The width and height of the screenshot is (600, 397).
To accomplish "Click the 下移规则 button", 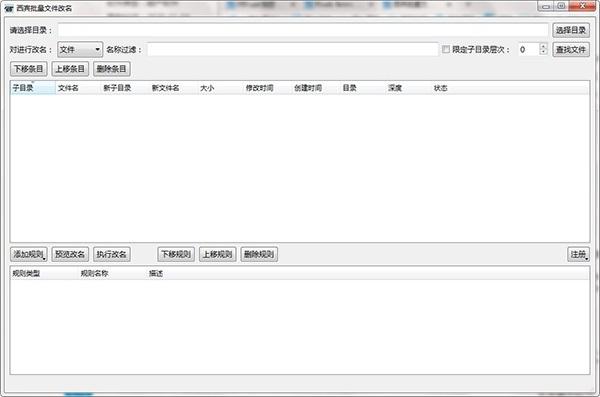I will 176,254.
